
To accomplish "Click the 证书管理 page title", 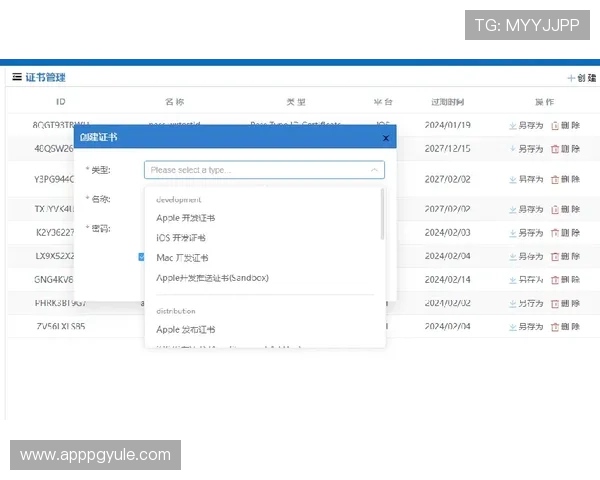I will 46,77.
